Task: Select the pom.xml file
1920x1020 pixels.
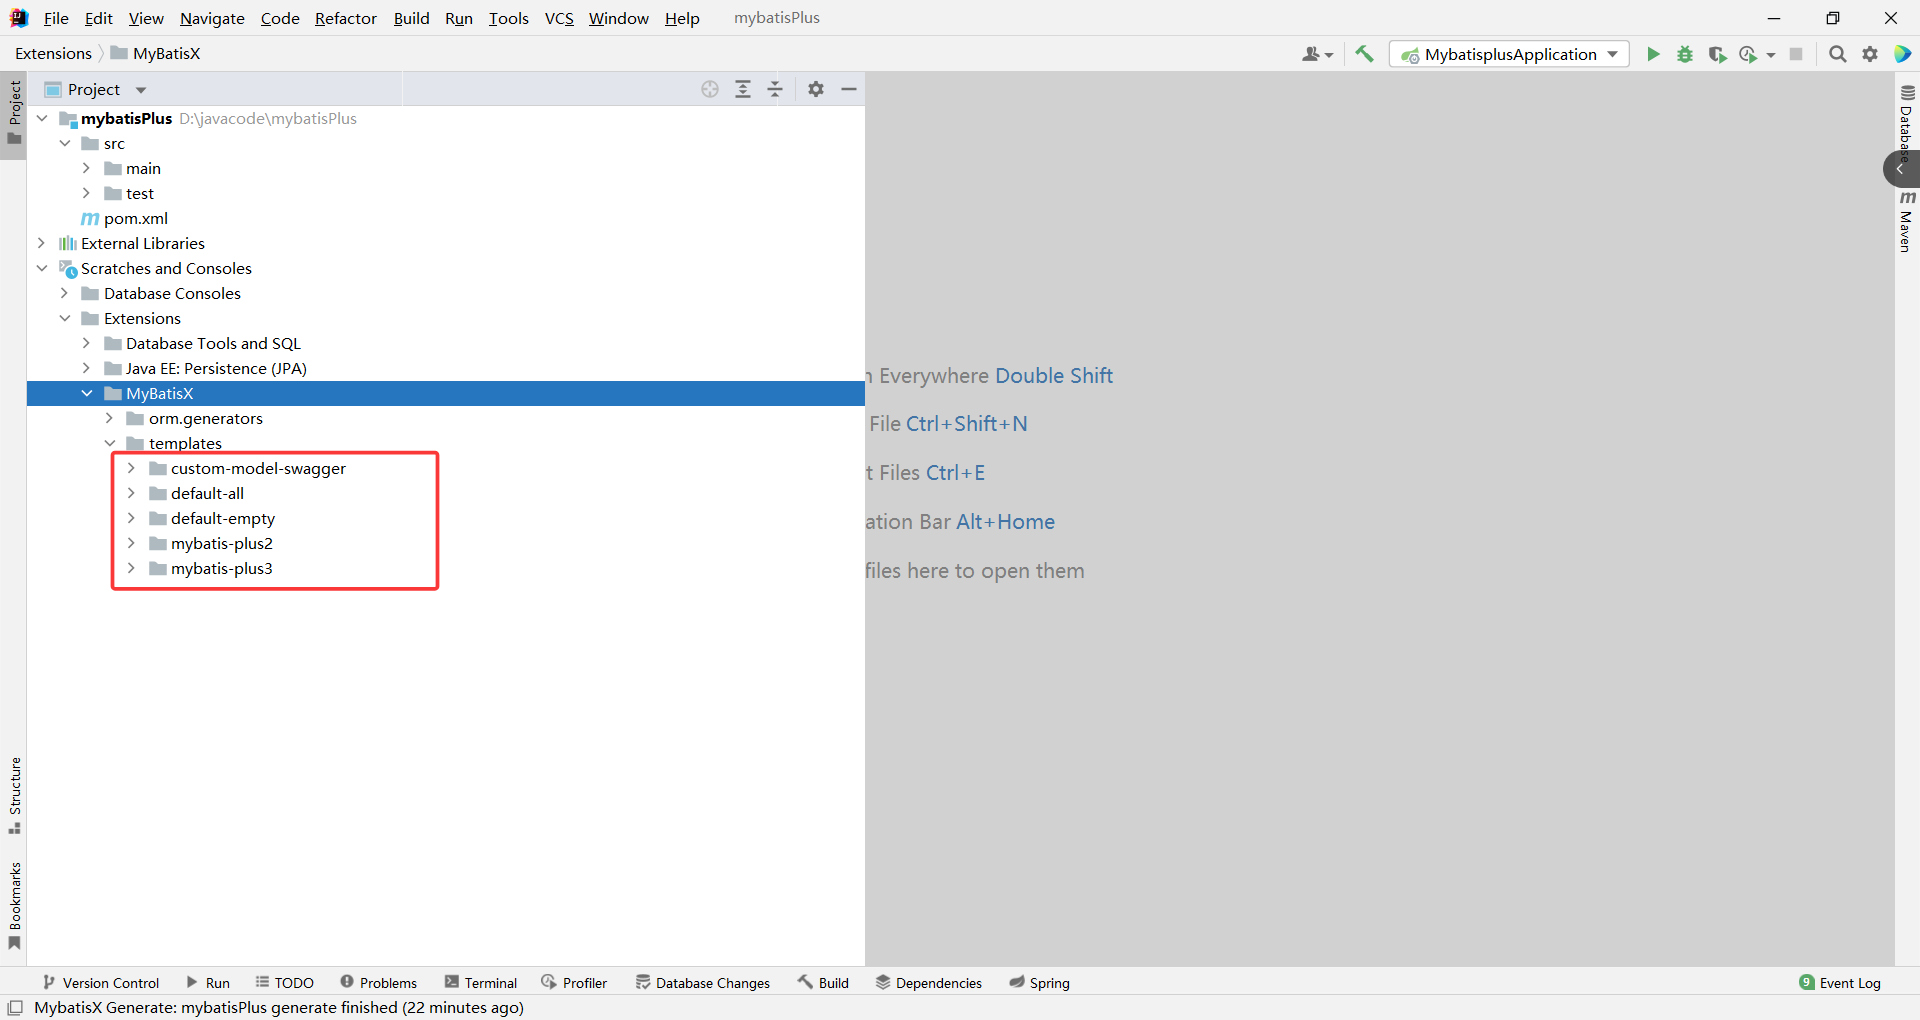Action: click(135, 218)
